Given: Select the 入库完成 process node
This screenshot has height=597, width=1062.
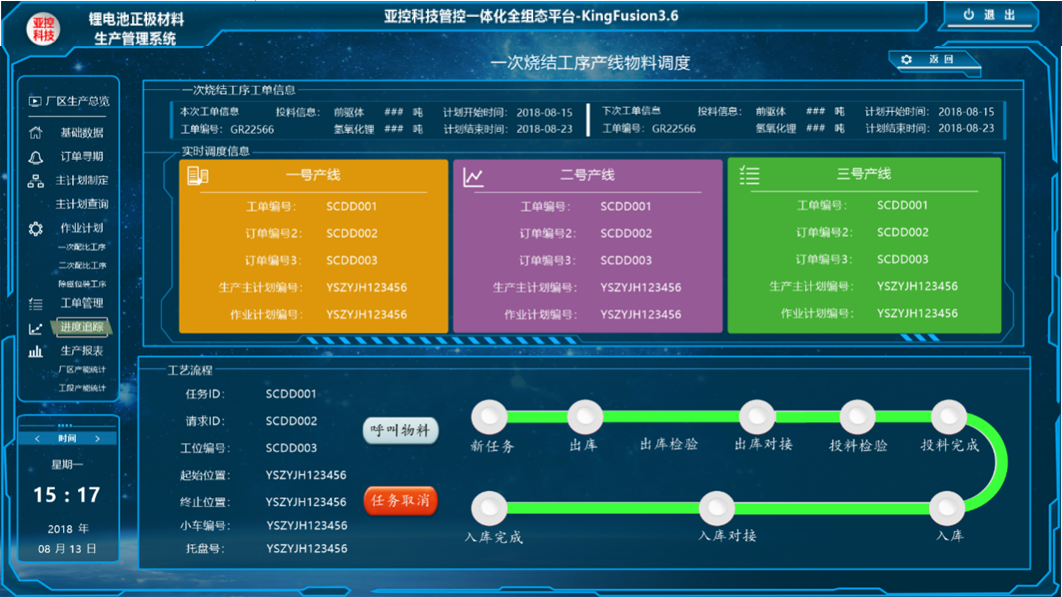Looking at the screenshot, I should tap(489, 508).
